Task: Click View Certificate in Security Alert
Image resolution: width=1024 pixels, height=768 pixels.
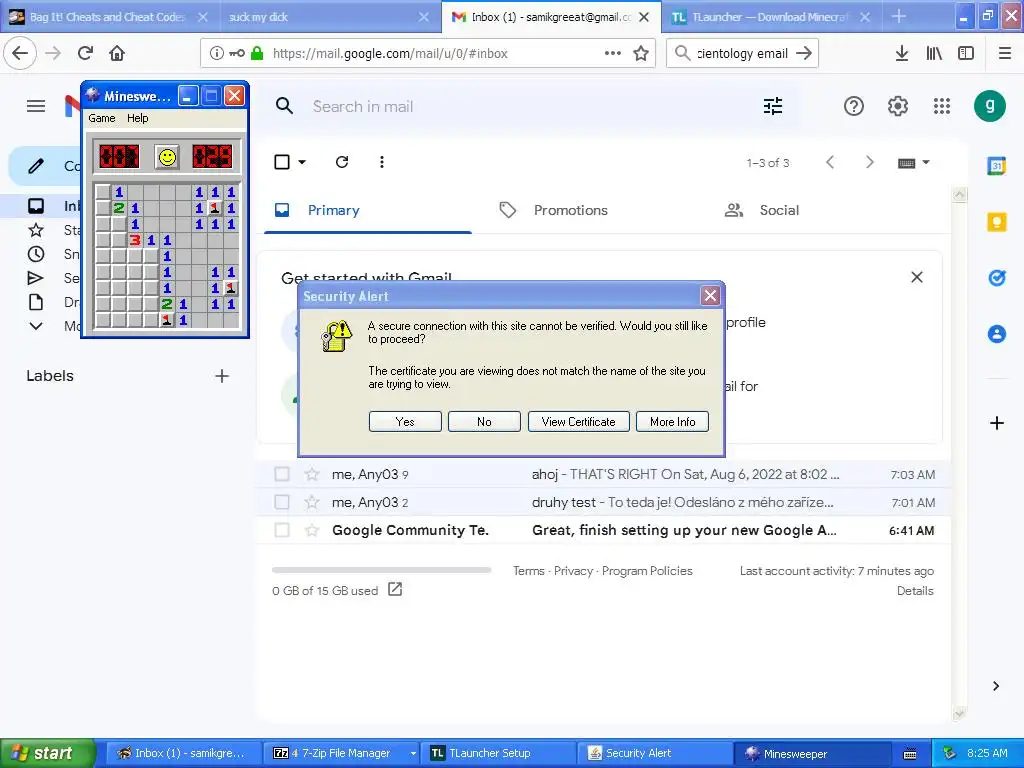Action: 579,422
